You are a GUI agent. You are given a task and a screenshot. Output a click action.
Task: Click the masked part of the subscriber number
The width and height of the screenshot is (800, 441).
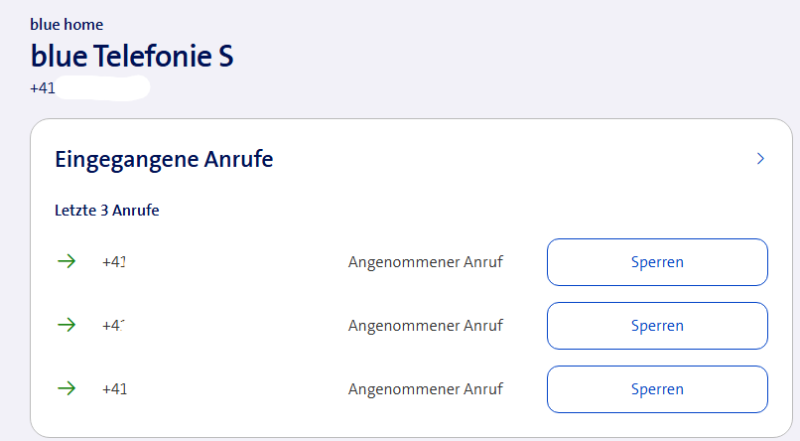103,88
